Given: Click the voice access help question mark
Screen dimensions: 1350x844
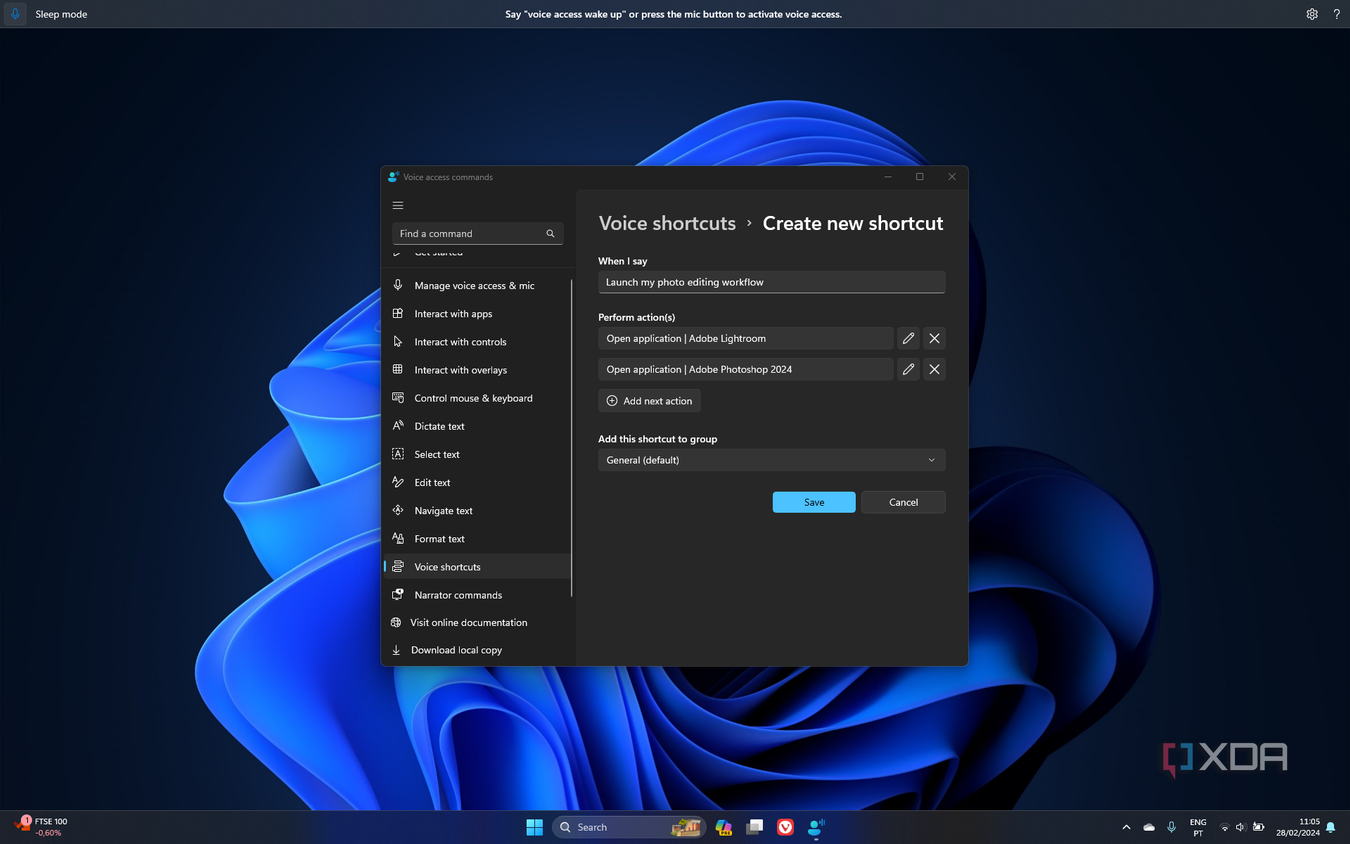Looking at the screenshot, I should [x=1336, y=14].
